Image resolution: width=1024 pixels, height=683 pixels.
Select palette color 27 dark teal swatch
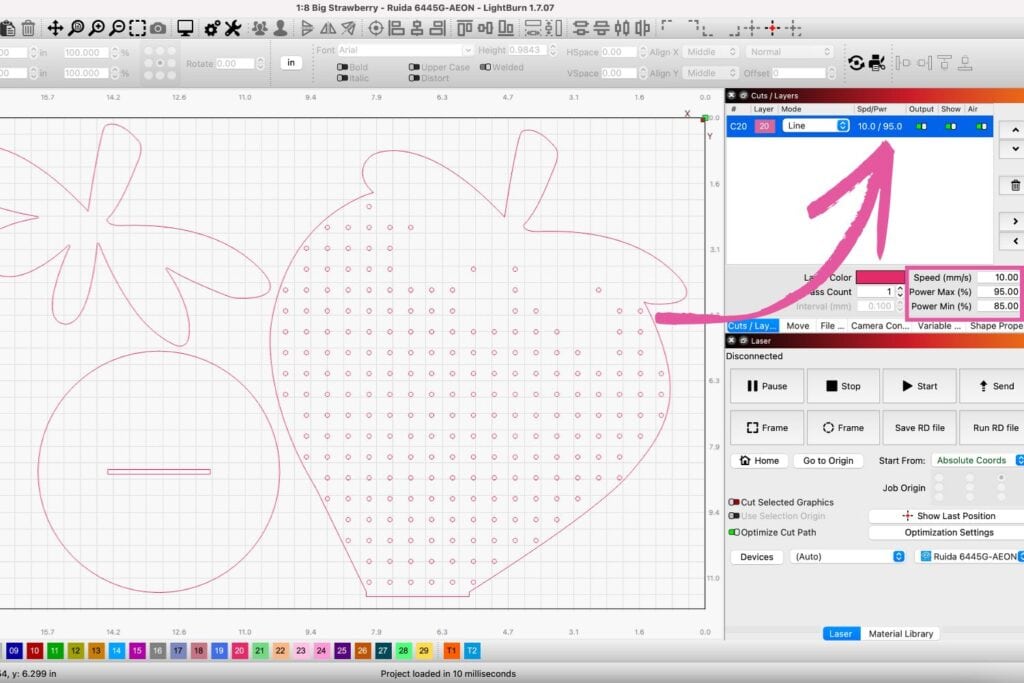(383, 650)
